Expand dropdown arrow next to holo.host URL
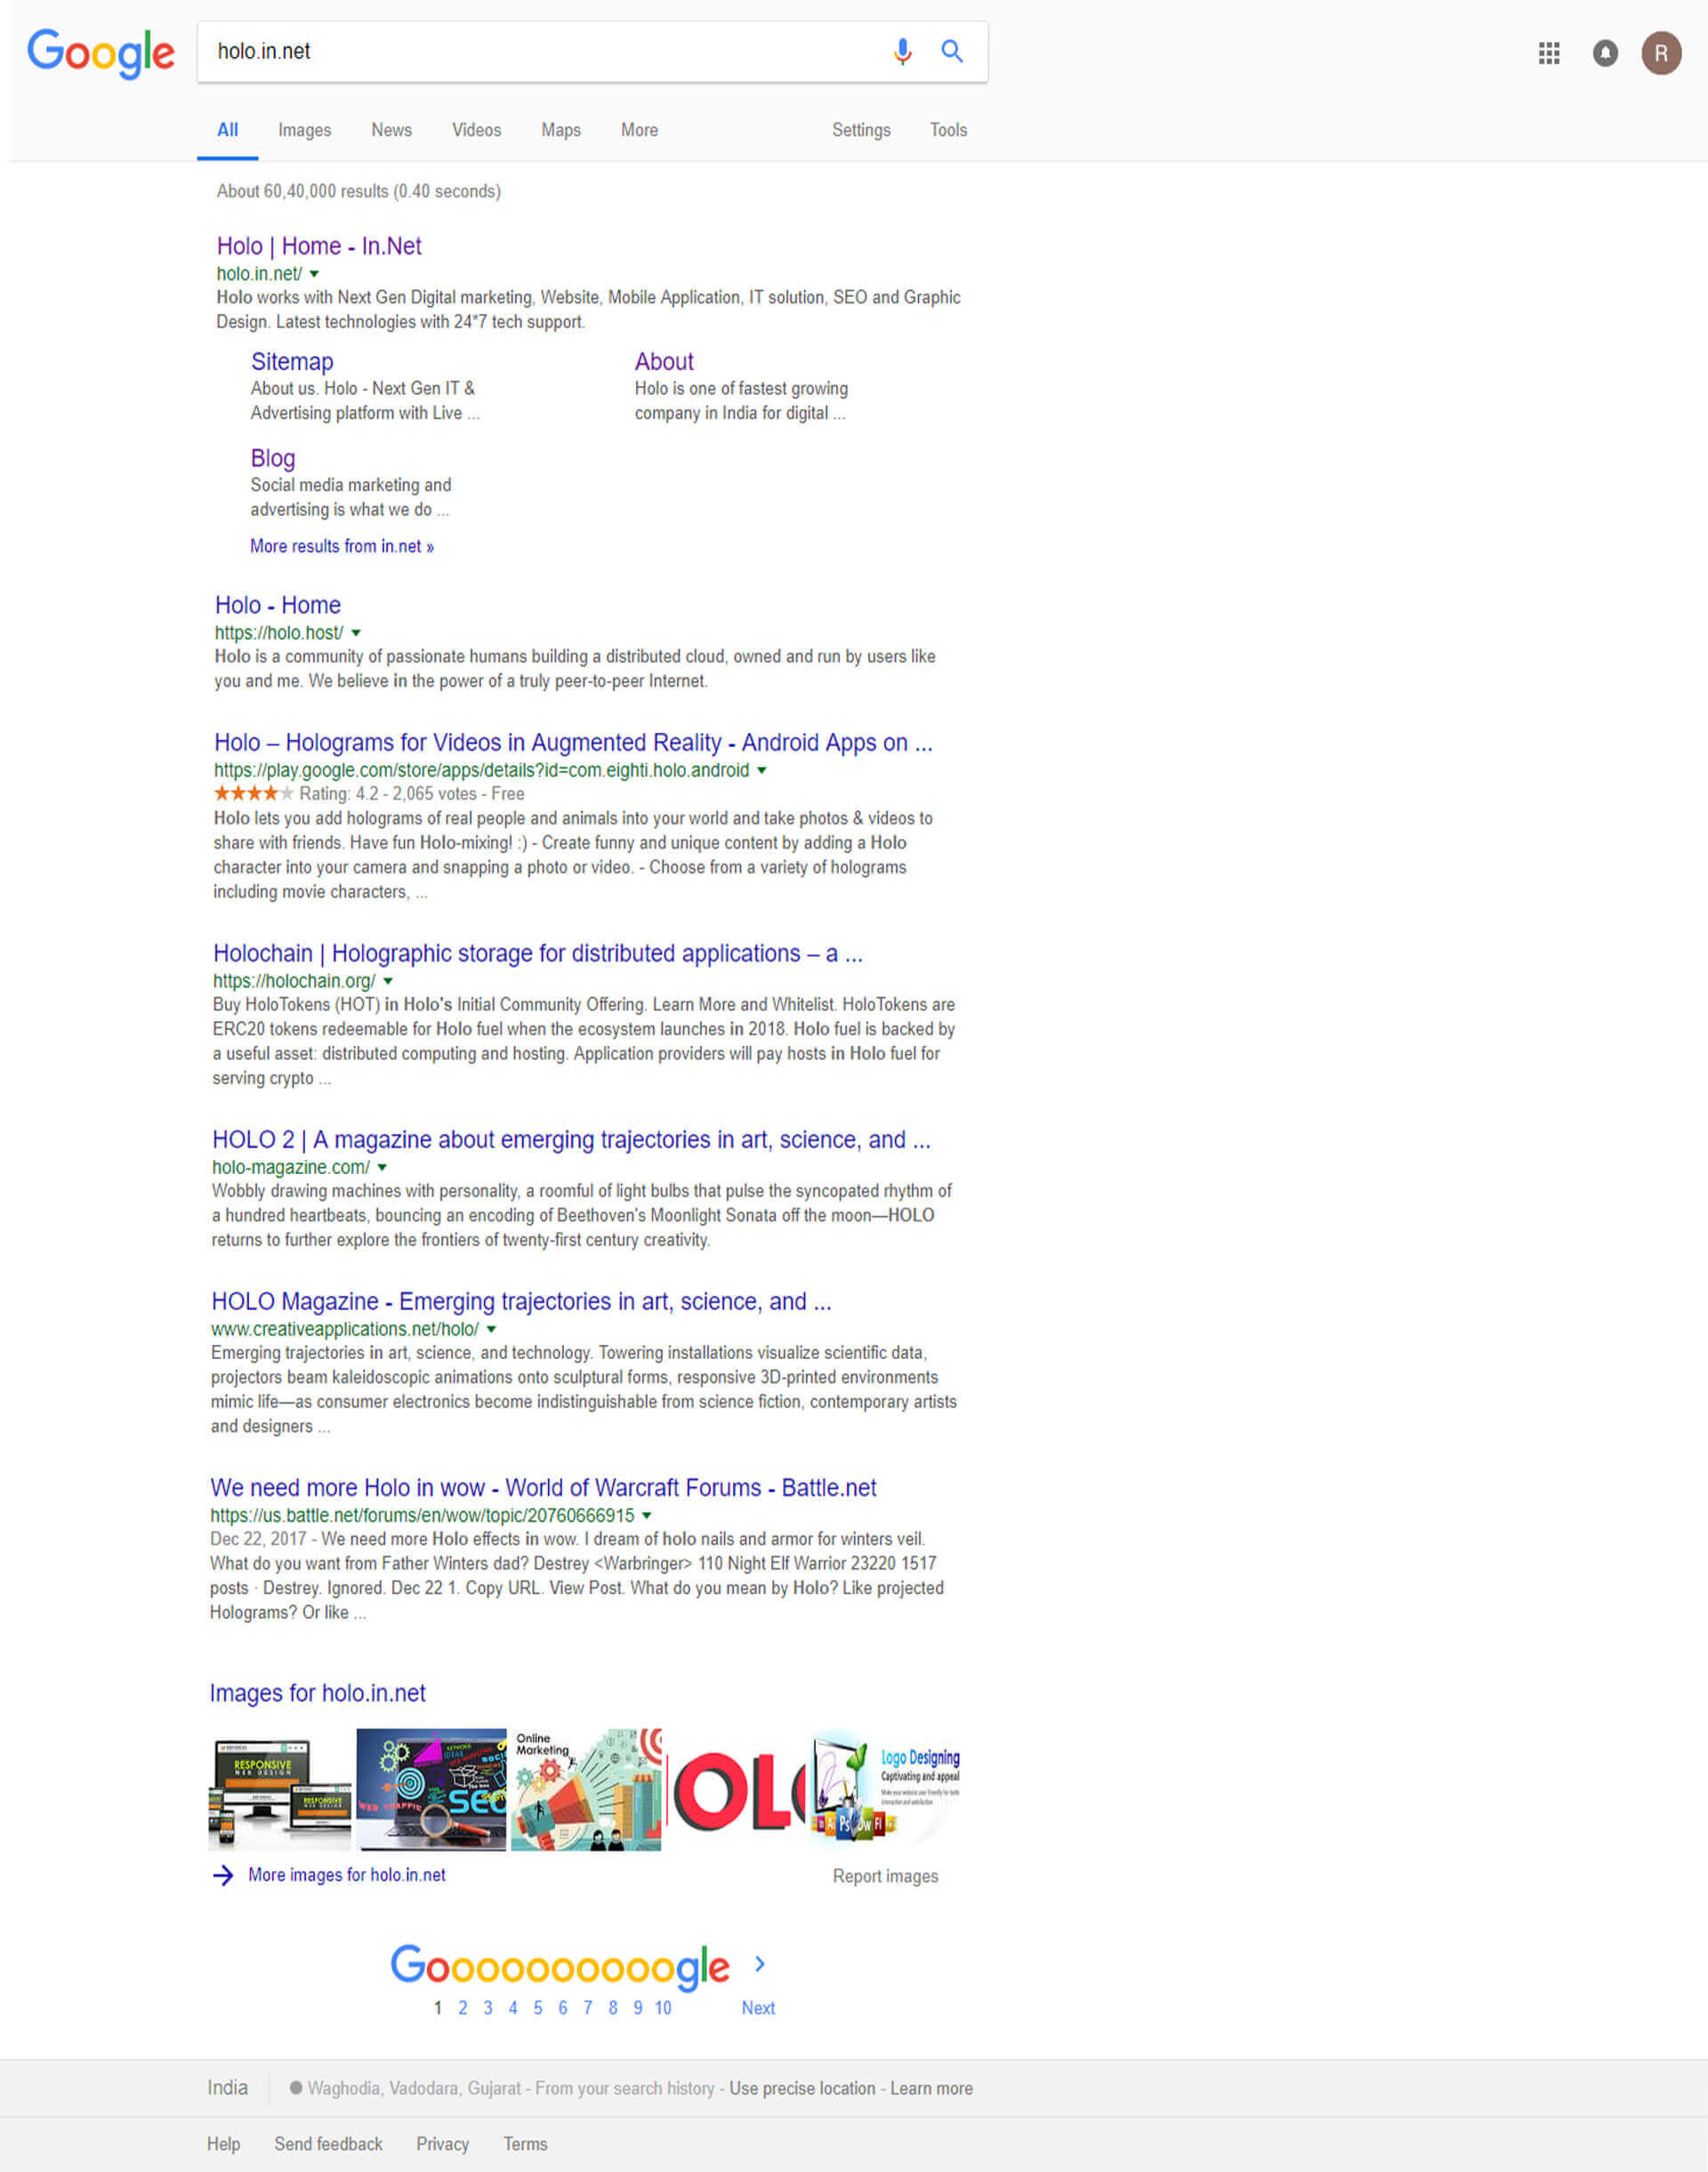1708x2172 pixels. point(356,633)
